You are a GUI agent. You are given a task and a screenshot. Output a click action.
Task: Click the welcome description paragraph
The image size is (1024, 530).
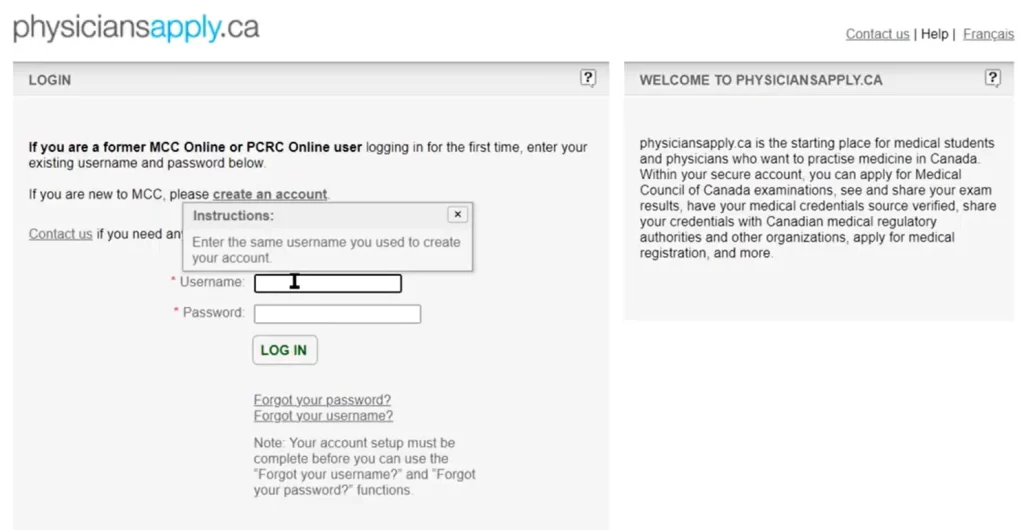tap(817, 198)
